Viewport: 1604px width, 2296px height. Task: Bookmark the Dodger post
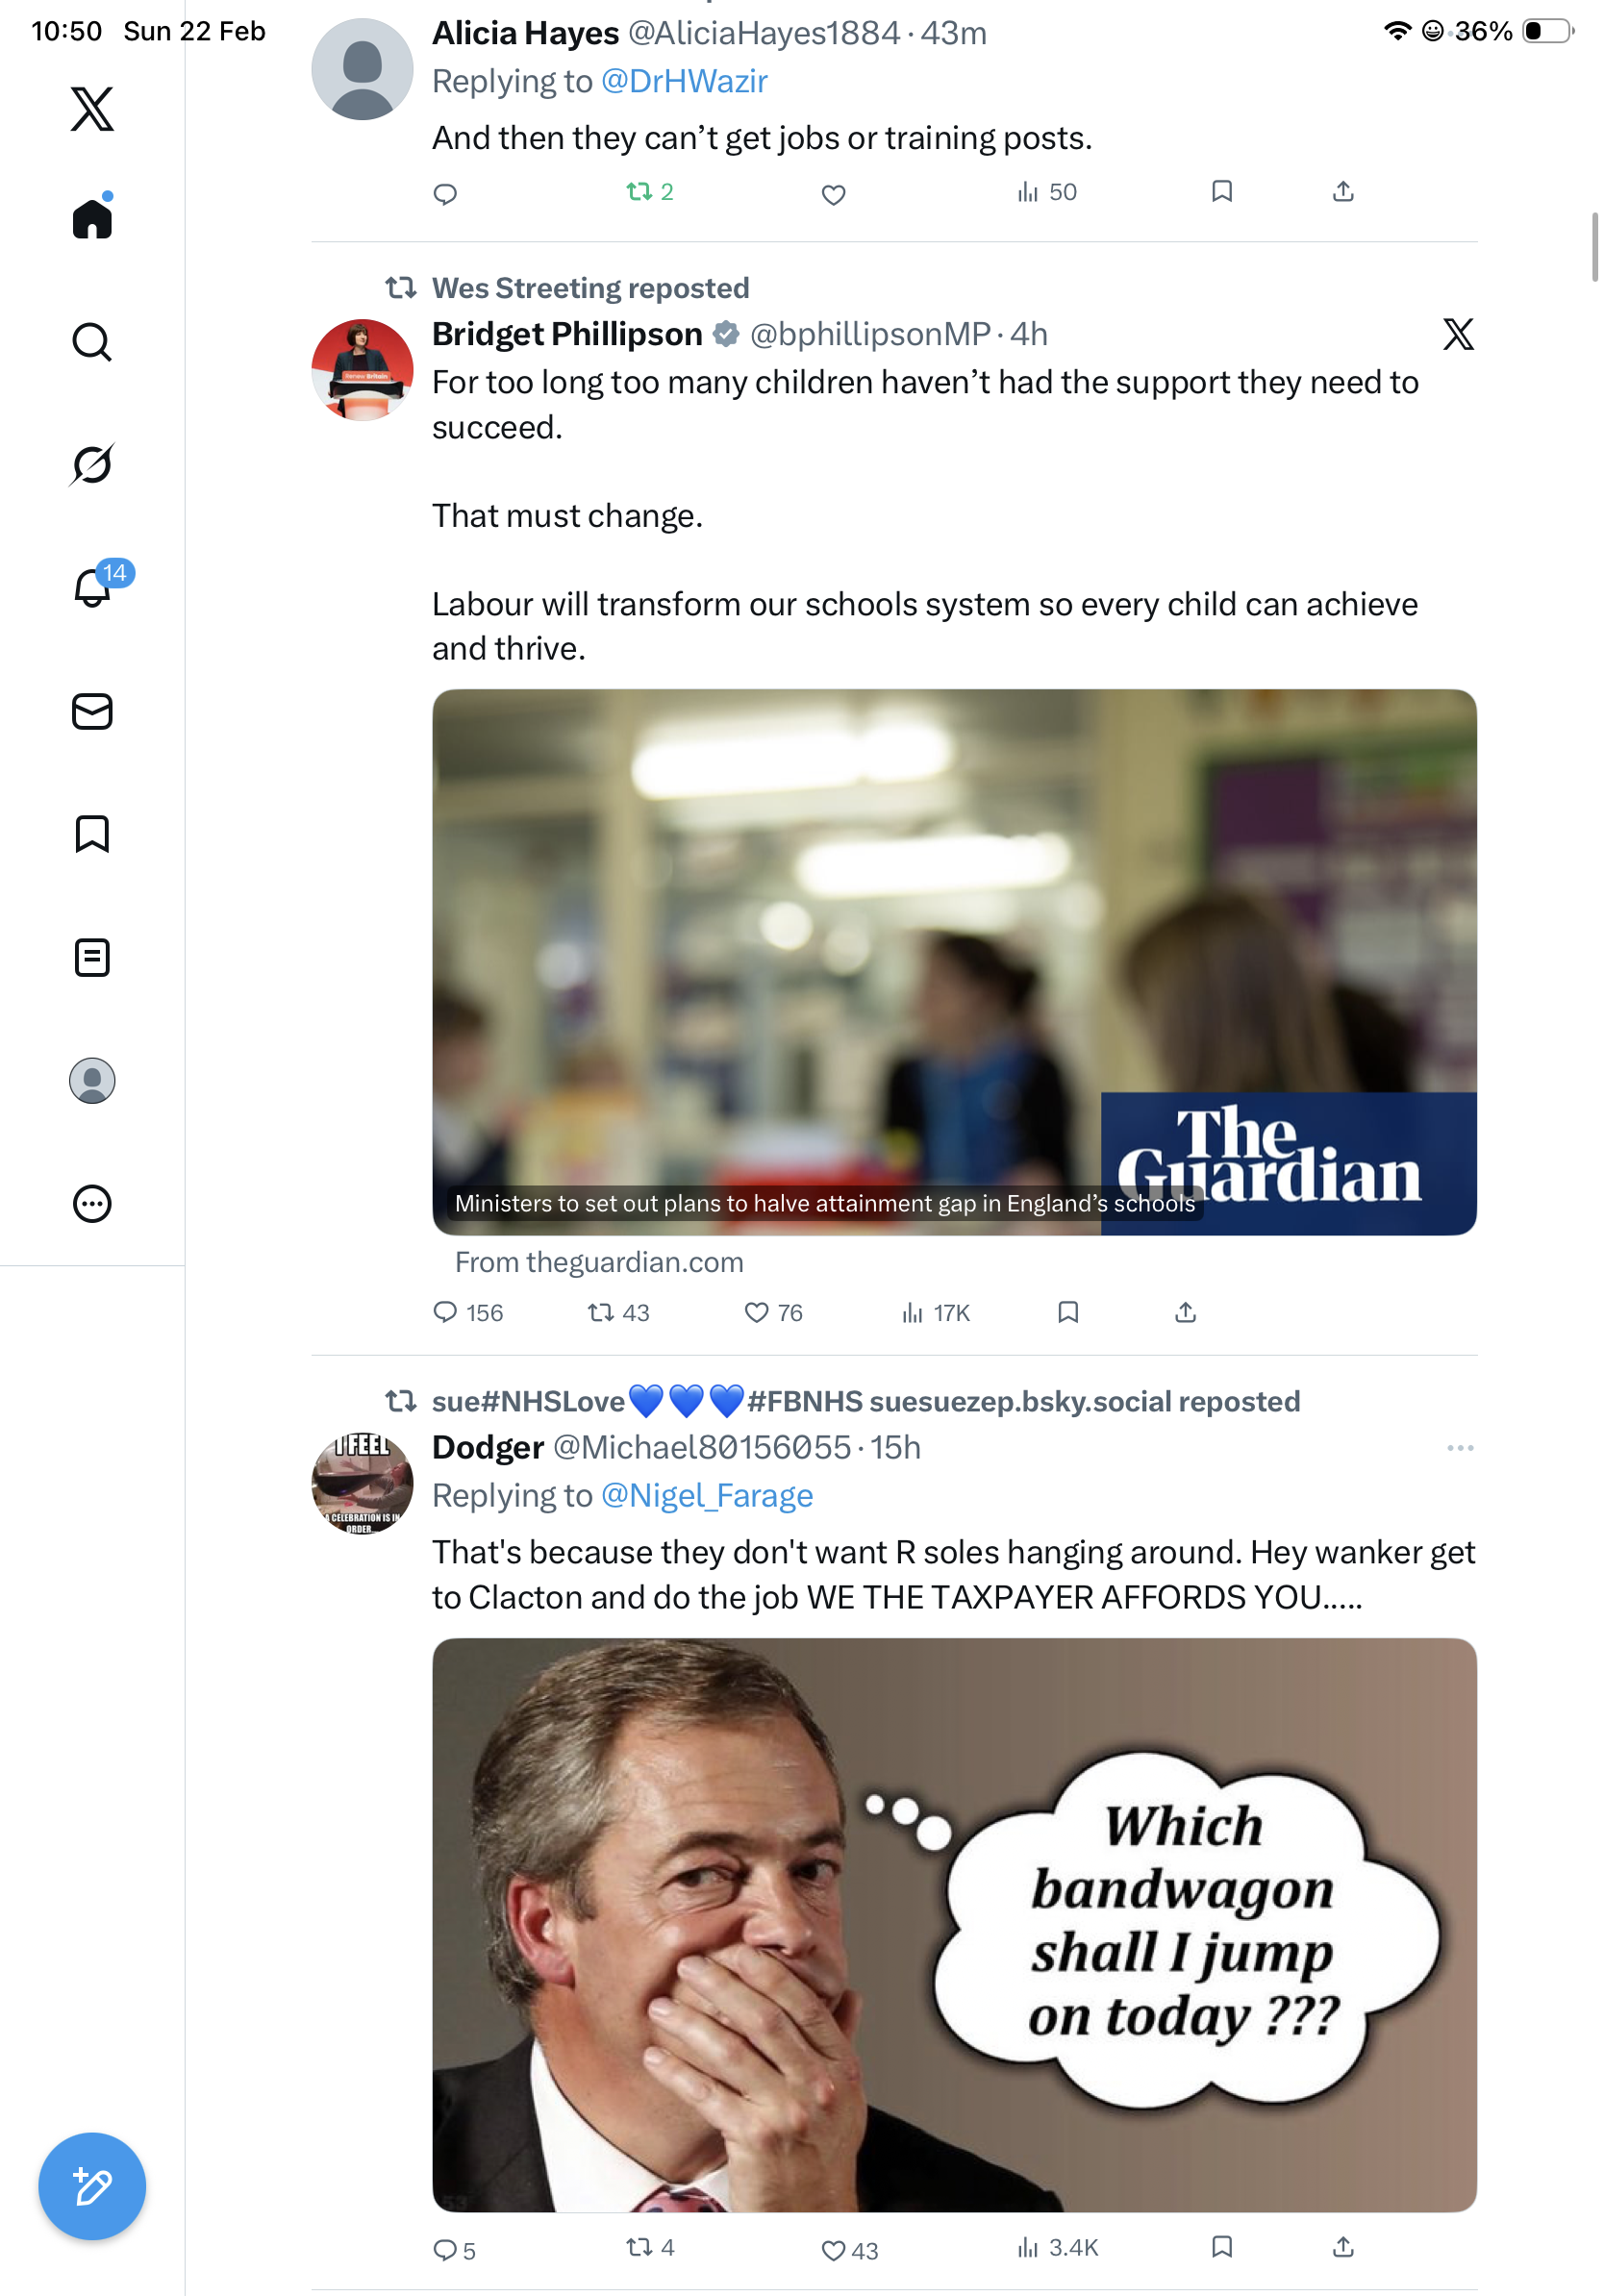pos(1221,2247)
